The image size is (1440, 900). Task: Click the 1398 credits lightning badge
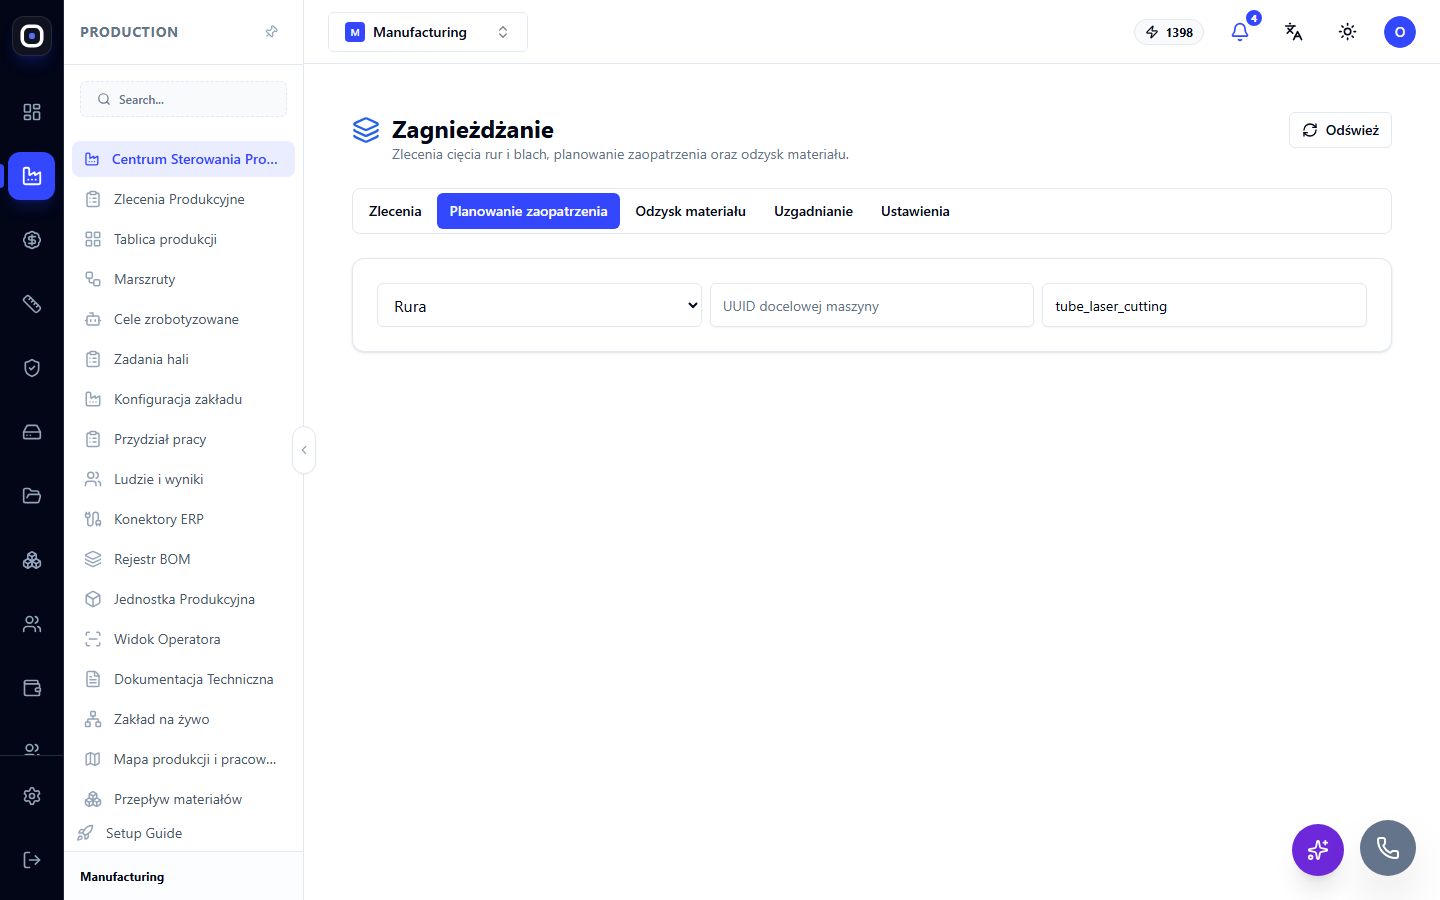1169,32
